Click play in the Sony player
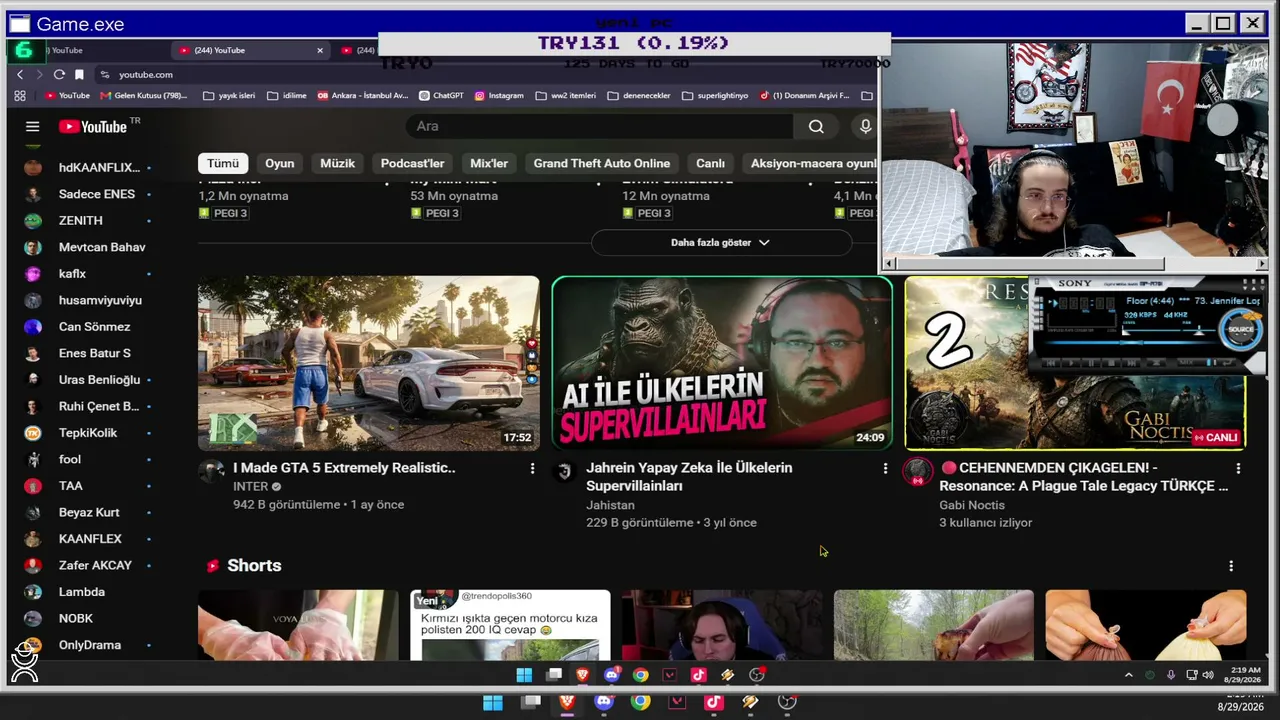 coord(1071,362)
